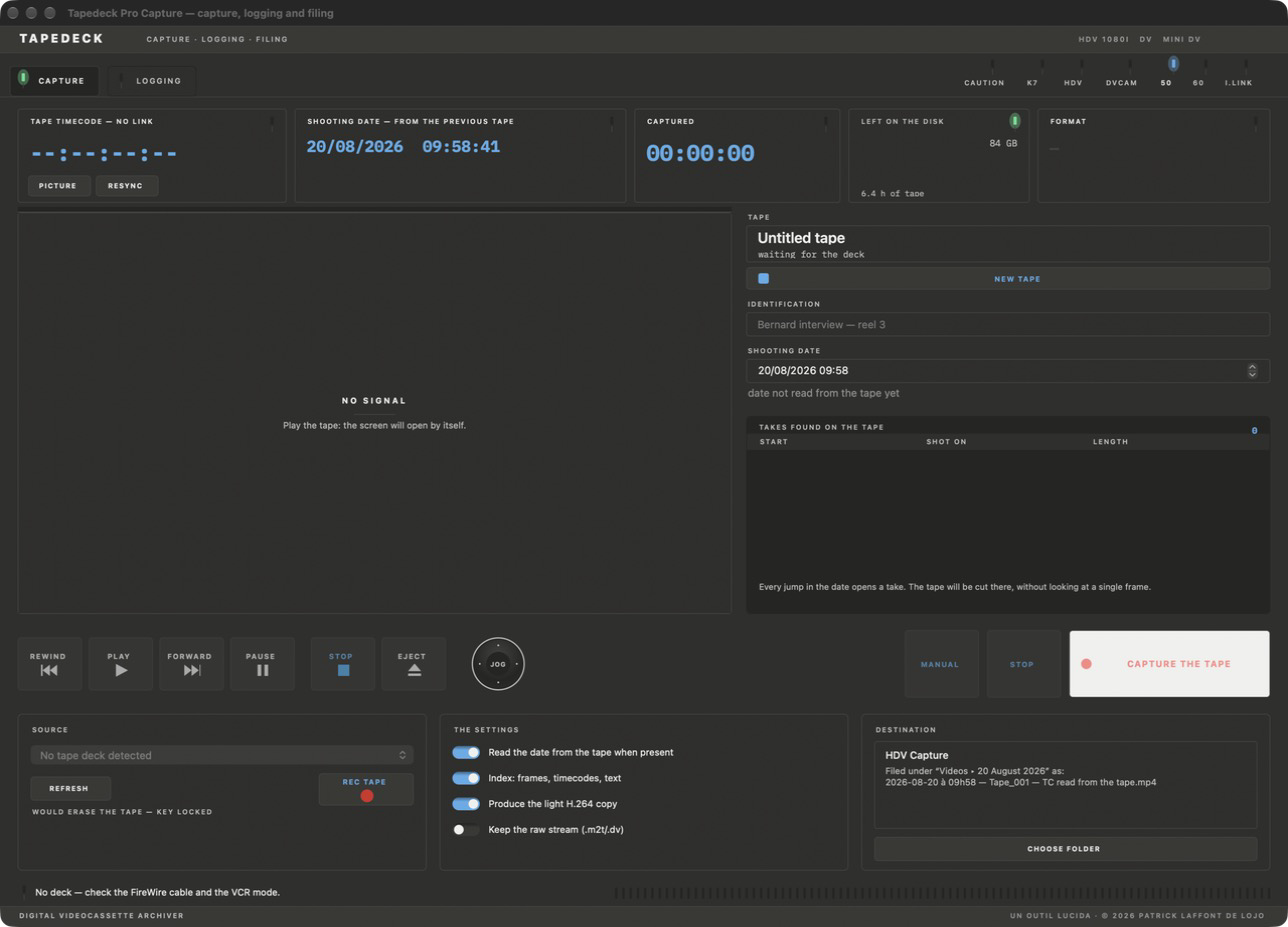Switch to the Logging tab
1288x927 pixels.
151,81
